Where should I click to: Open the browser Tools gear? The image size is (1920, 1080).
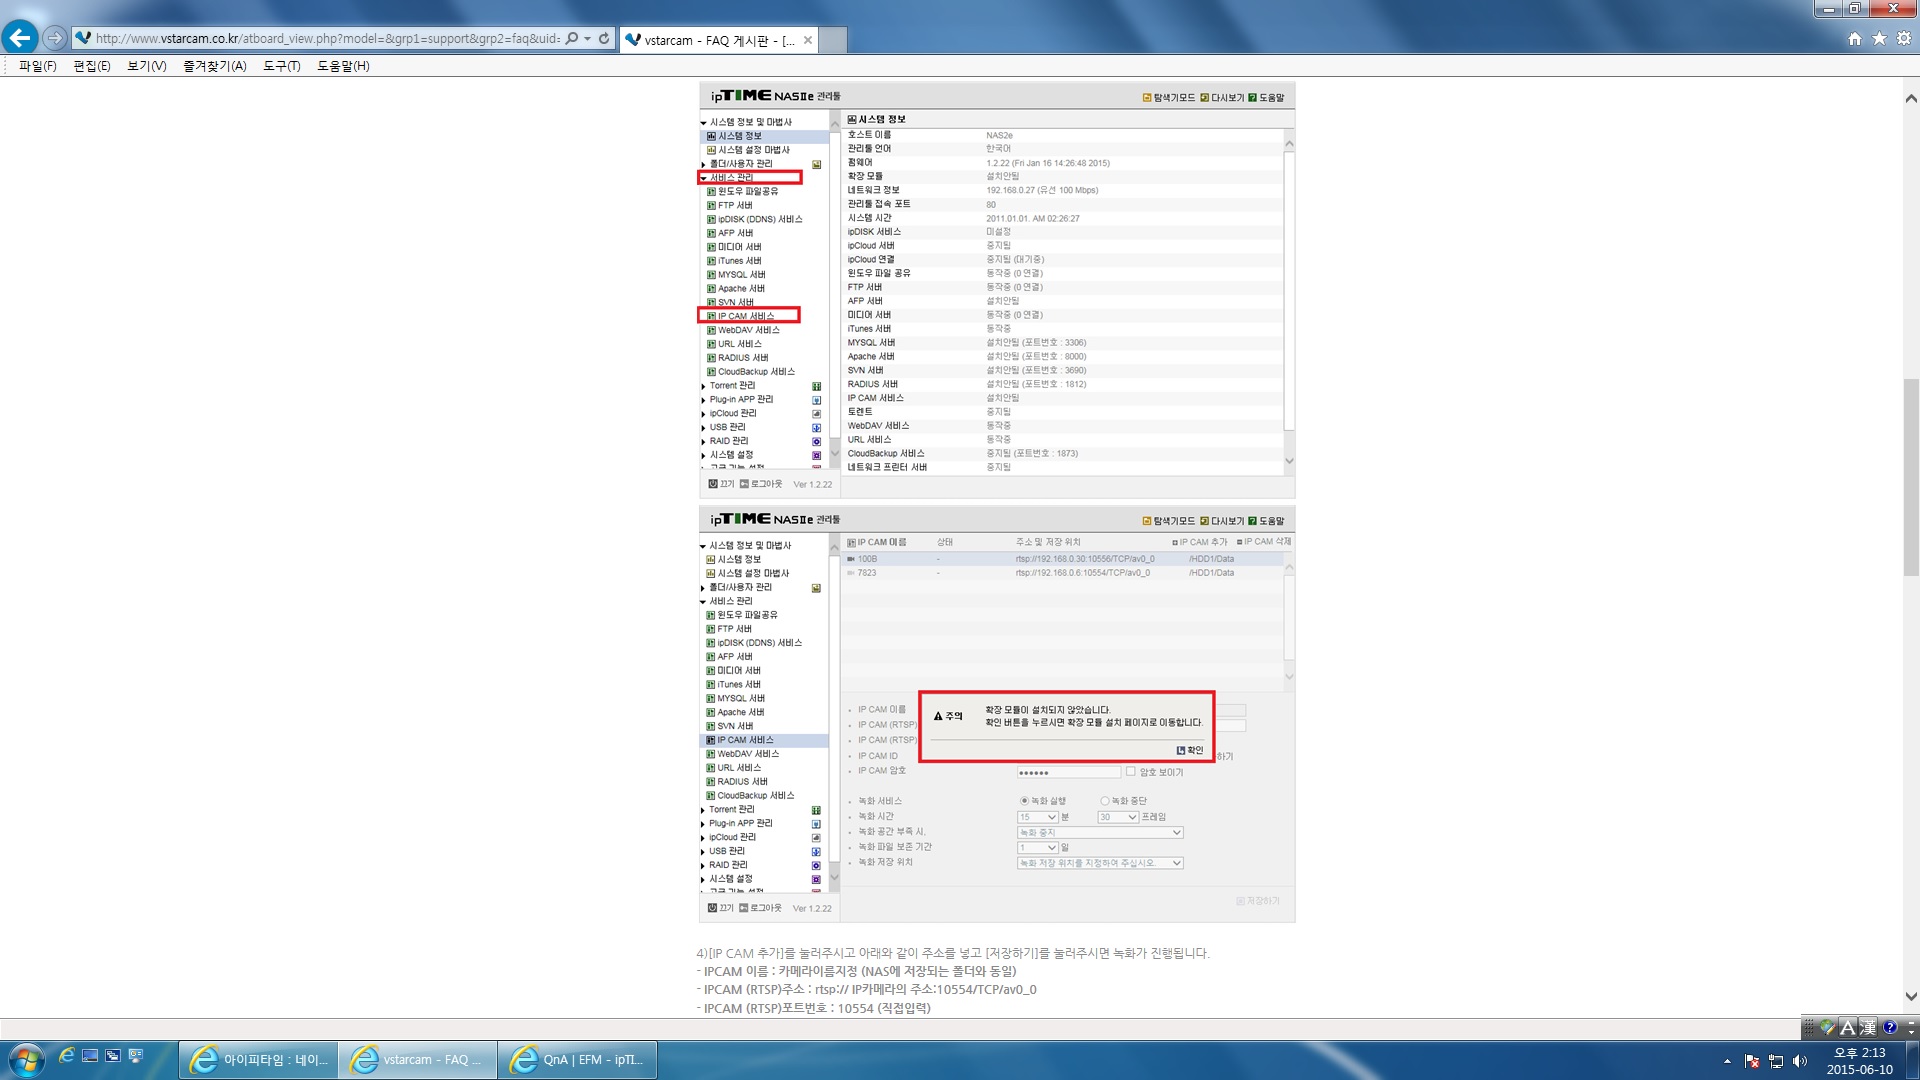[x=1904, y=39]
